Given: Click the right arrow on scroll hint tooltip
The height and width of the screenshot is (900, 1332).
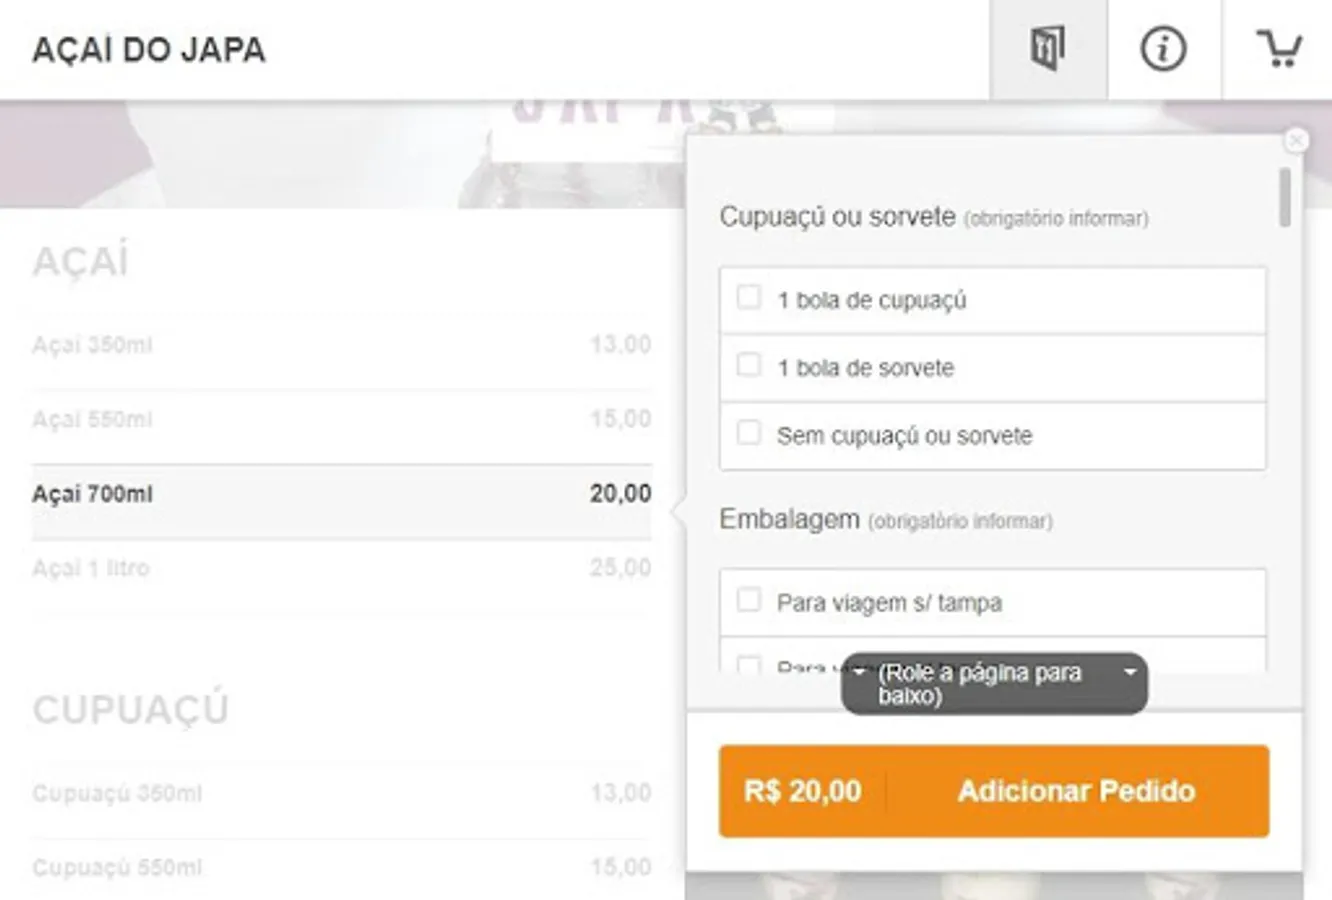Looking at the screenshot, I should click(1130, 672).
